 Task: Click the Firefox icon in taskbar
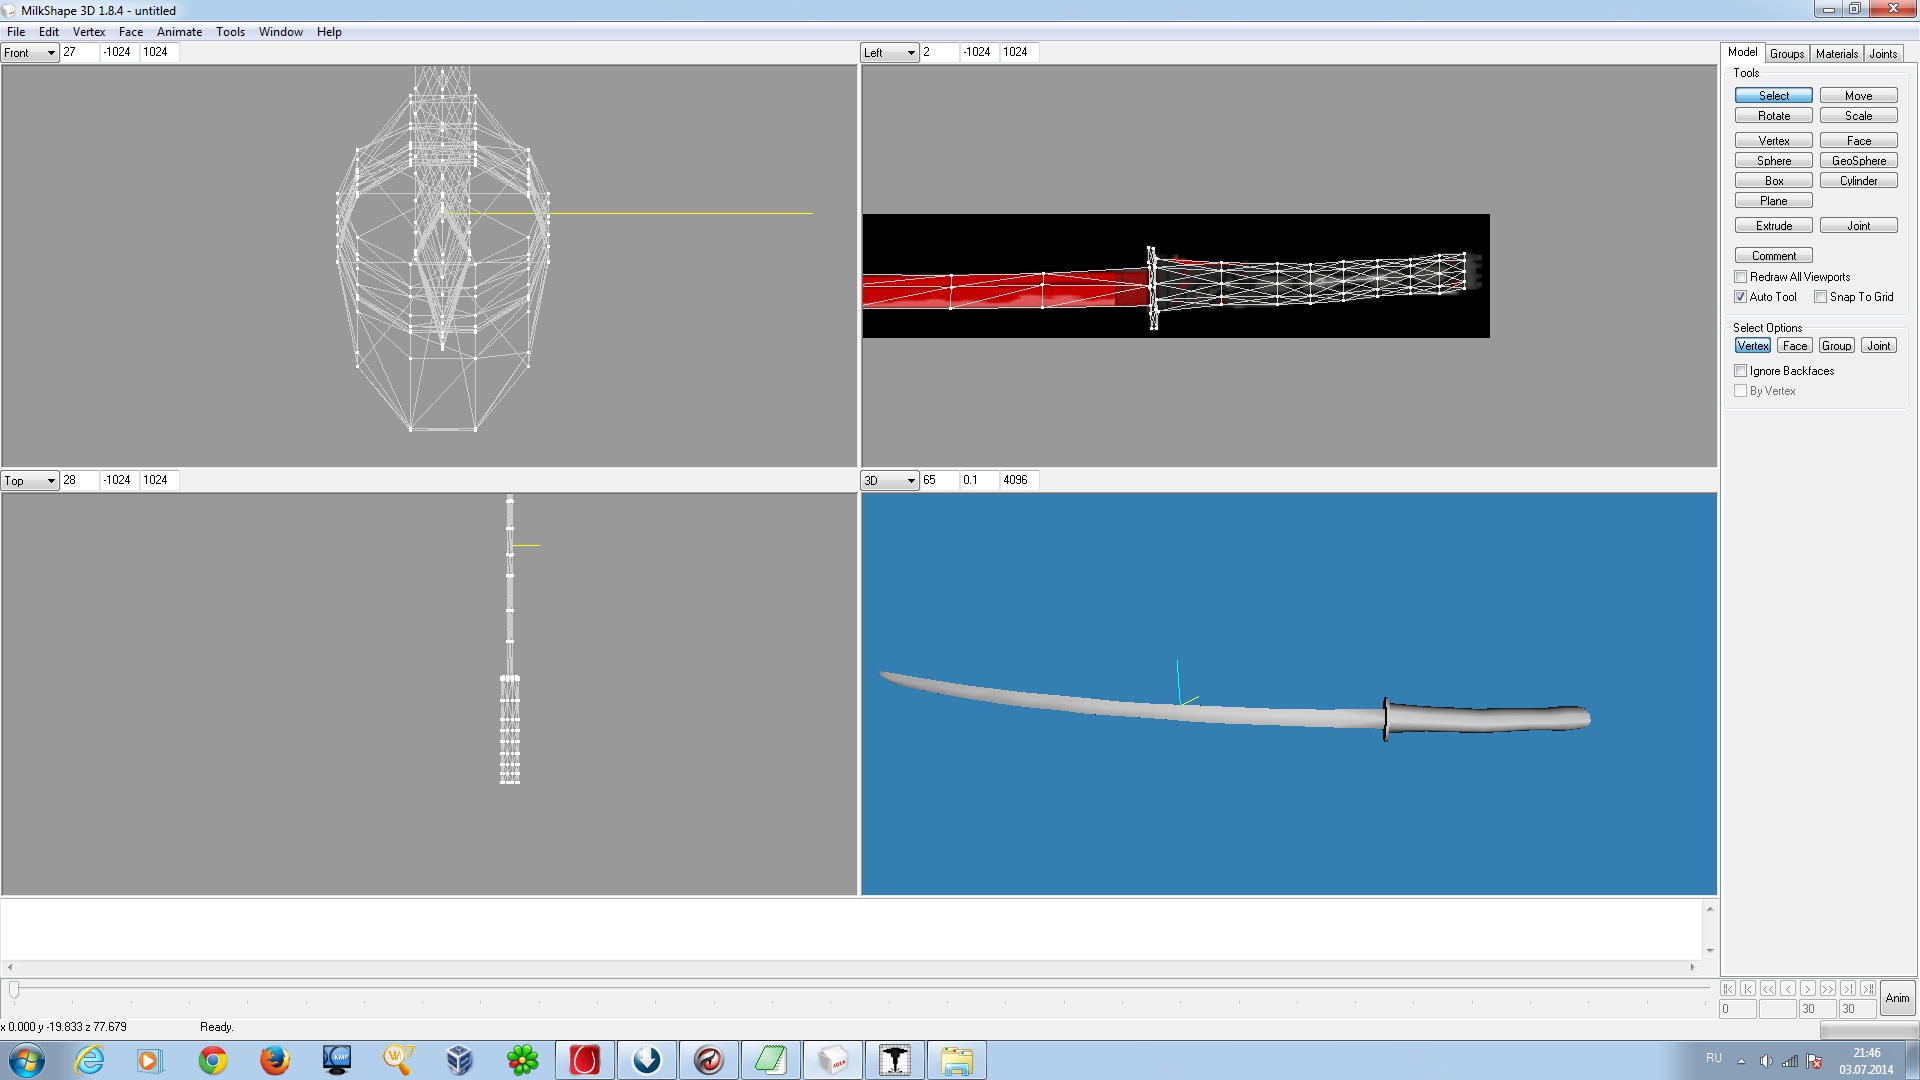(x=274, y=1060)
